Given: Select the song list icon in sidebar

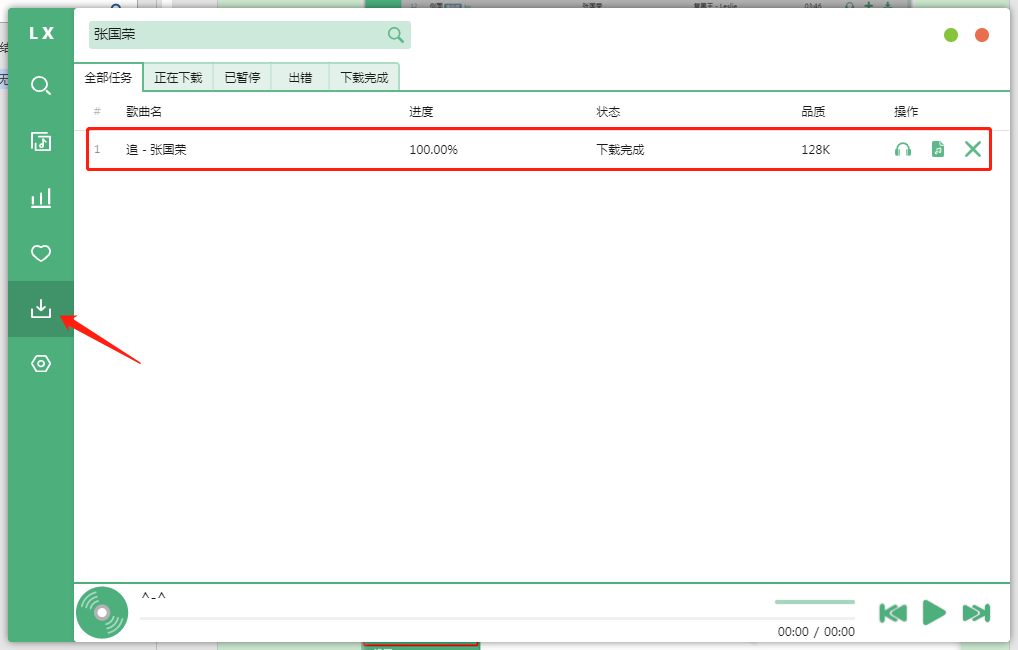Looking at the screenshot, I should (40, 142).
